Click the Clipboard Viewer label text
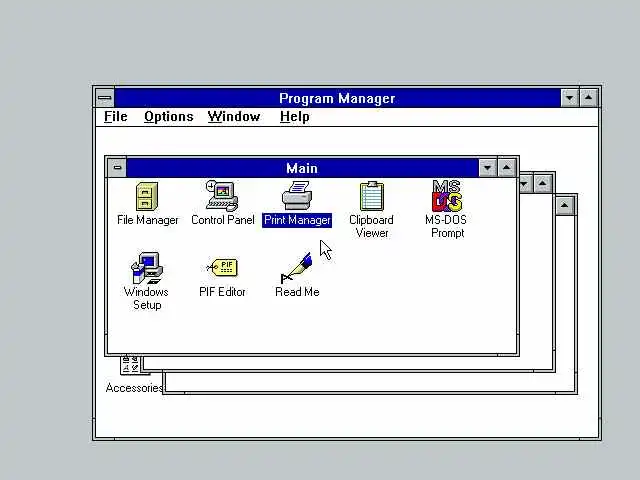 pyautogui.click(x=371, y=227)
